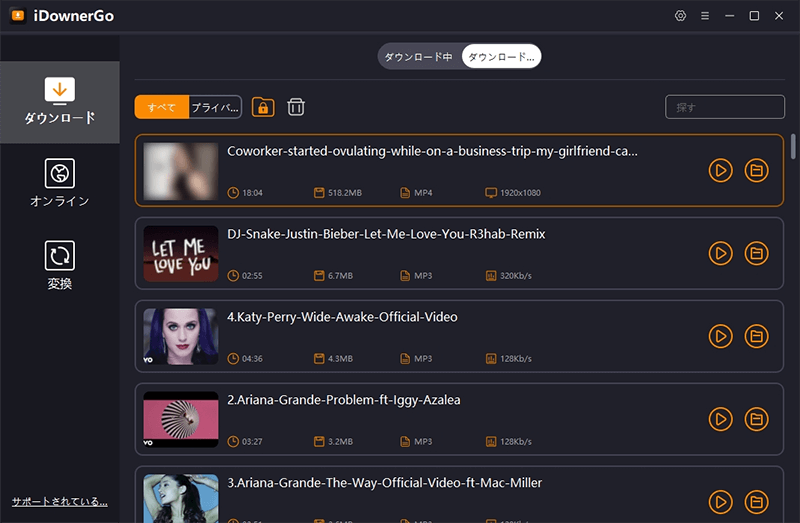The image size is (800, 523).
Task: Open folder for Ariana-Grande Problem
Action: (x=756, y=419)
